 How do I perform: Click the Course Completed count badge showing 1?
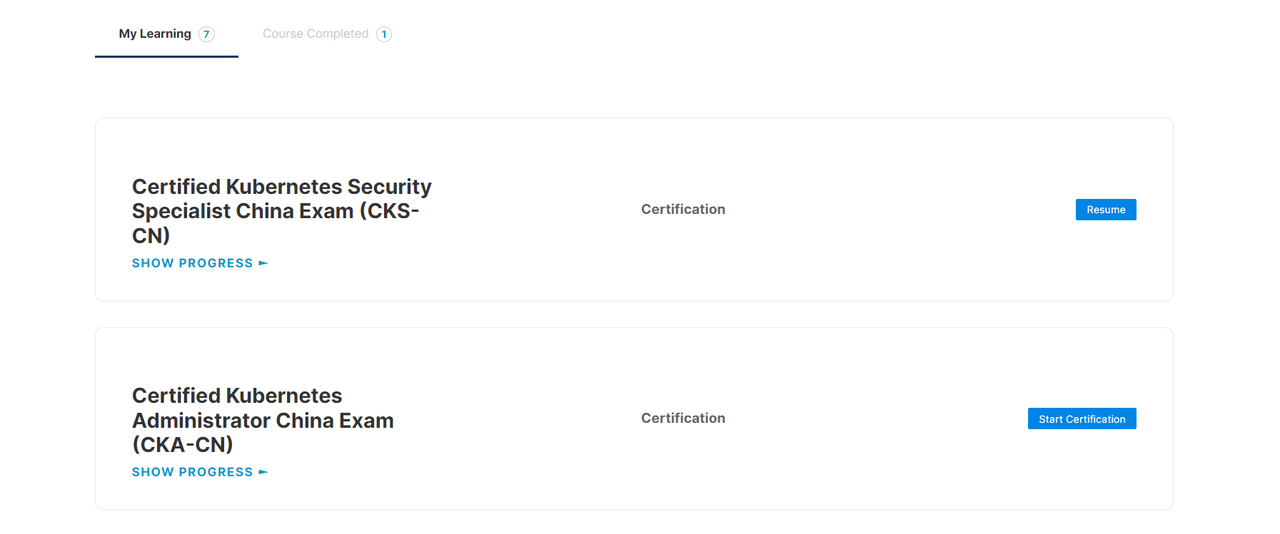coord(384,34)
